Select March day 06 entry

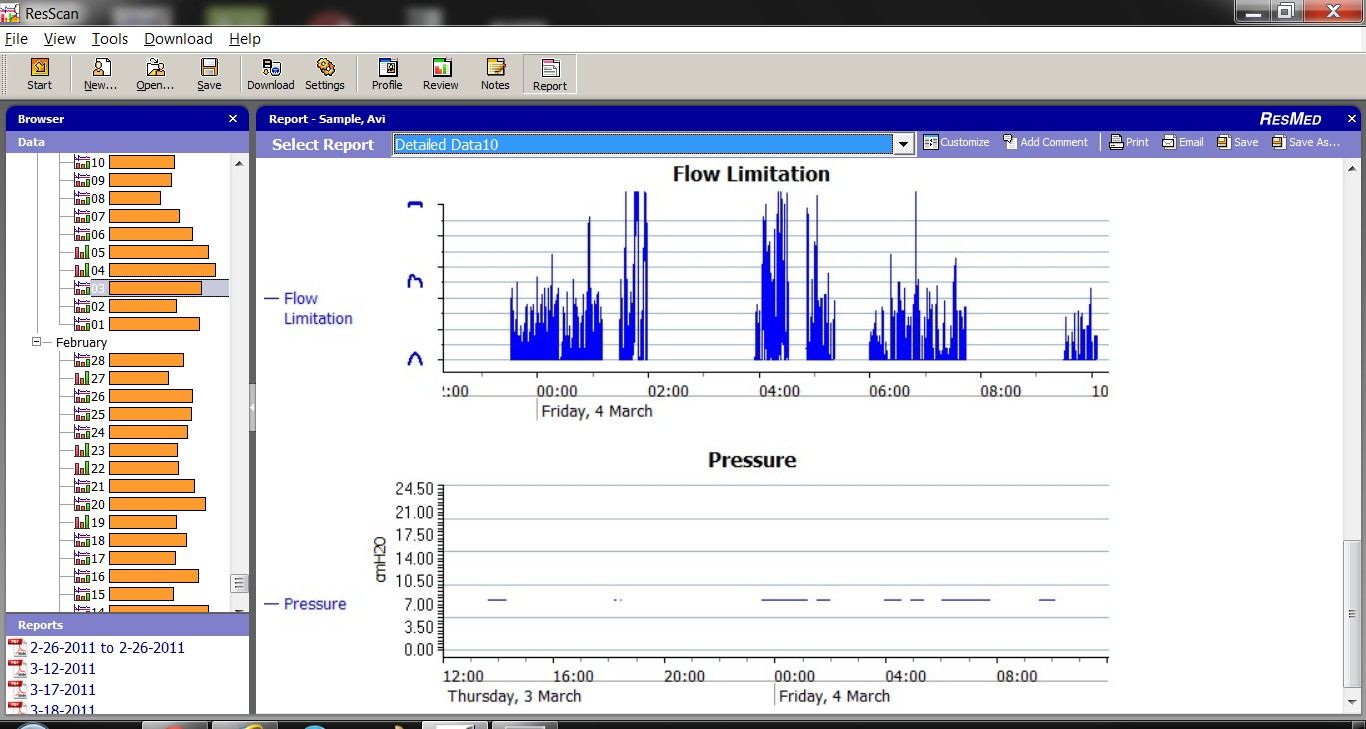click(134, 234)
